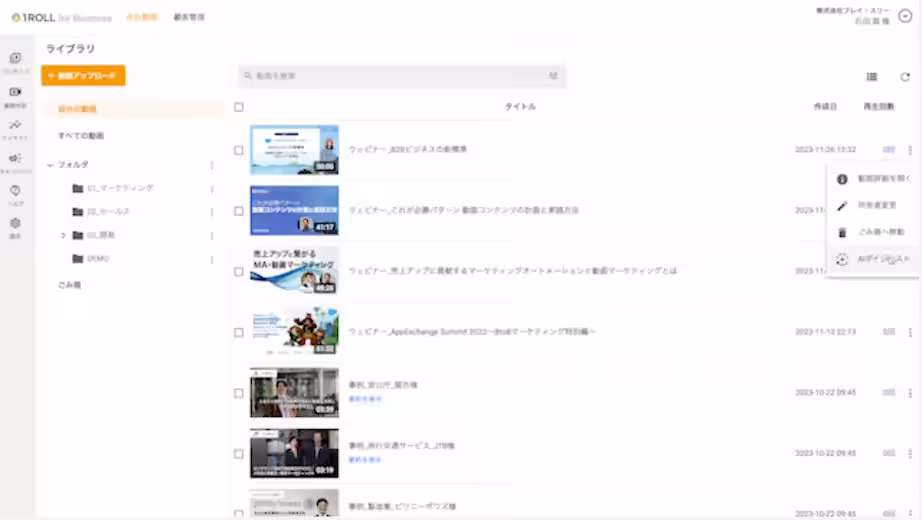The image size is (922, 520).
Task: Click the 1ROLL for Business logo
Action: pos(61,18)
